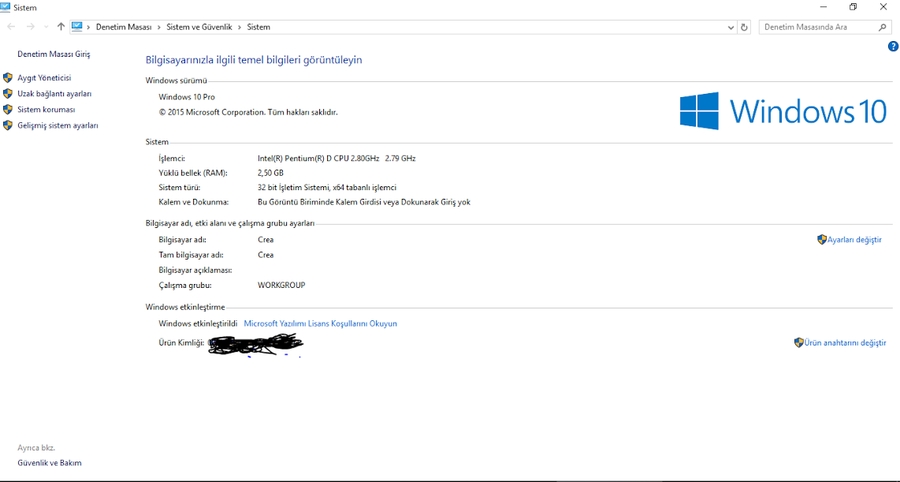This screenshot has height=482, width=900.
Task: Click the shield icon beside Aygıt Yöneticisi
Action: [7, 77]
